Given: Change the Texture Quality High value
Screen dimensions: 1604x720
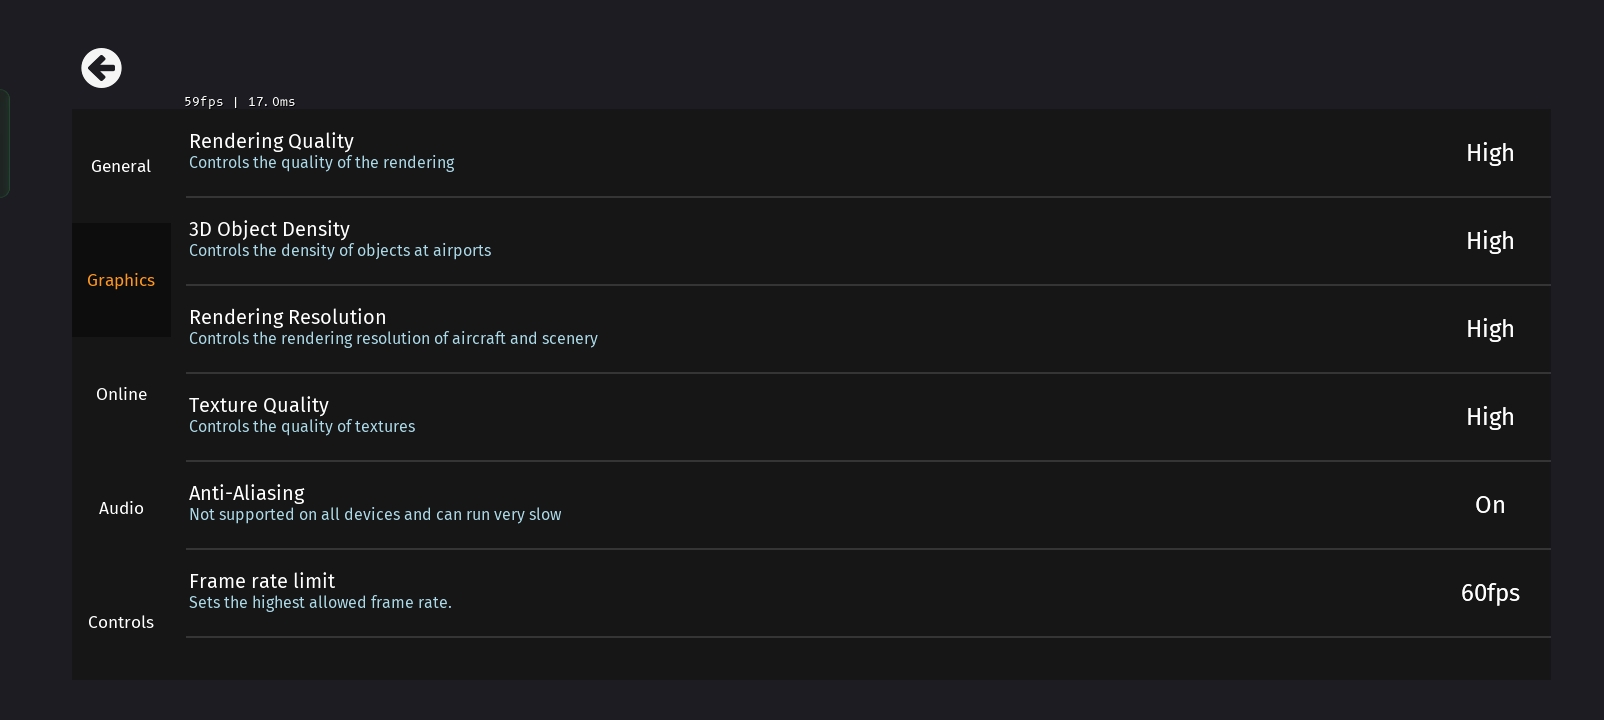Looking at the screenshot, I should [1489, 417].
